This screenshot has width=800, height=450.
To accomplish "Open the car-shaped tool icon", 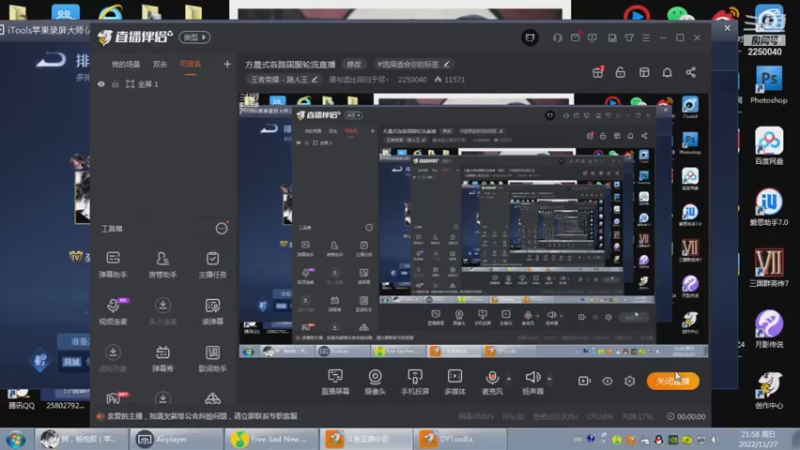I will pyautogui.click(x=212, y=398).
